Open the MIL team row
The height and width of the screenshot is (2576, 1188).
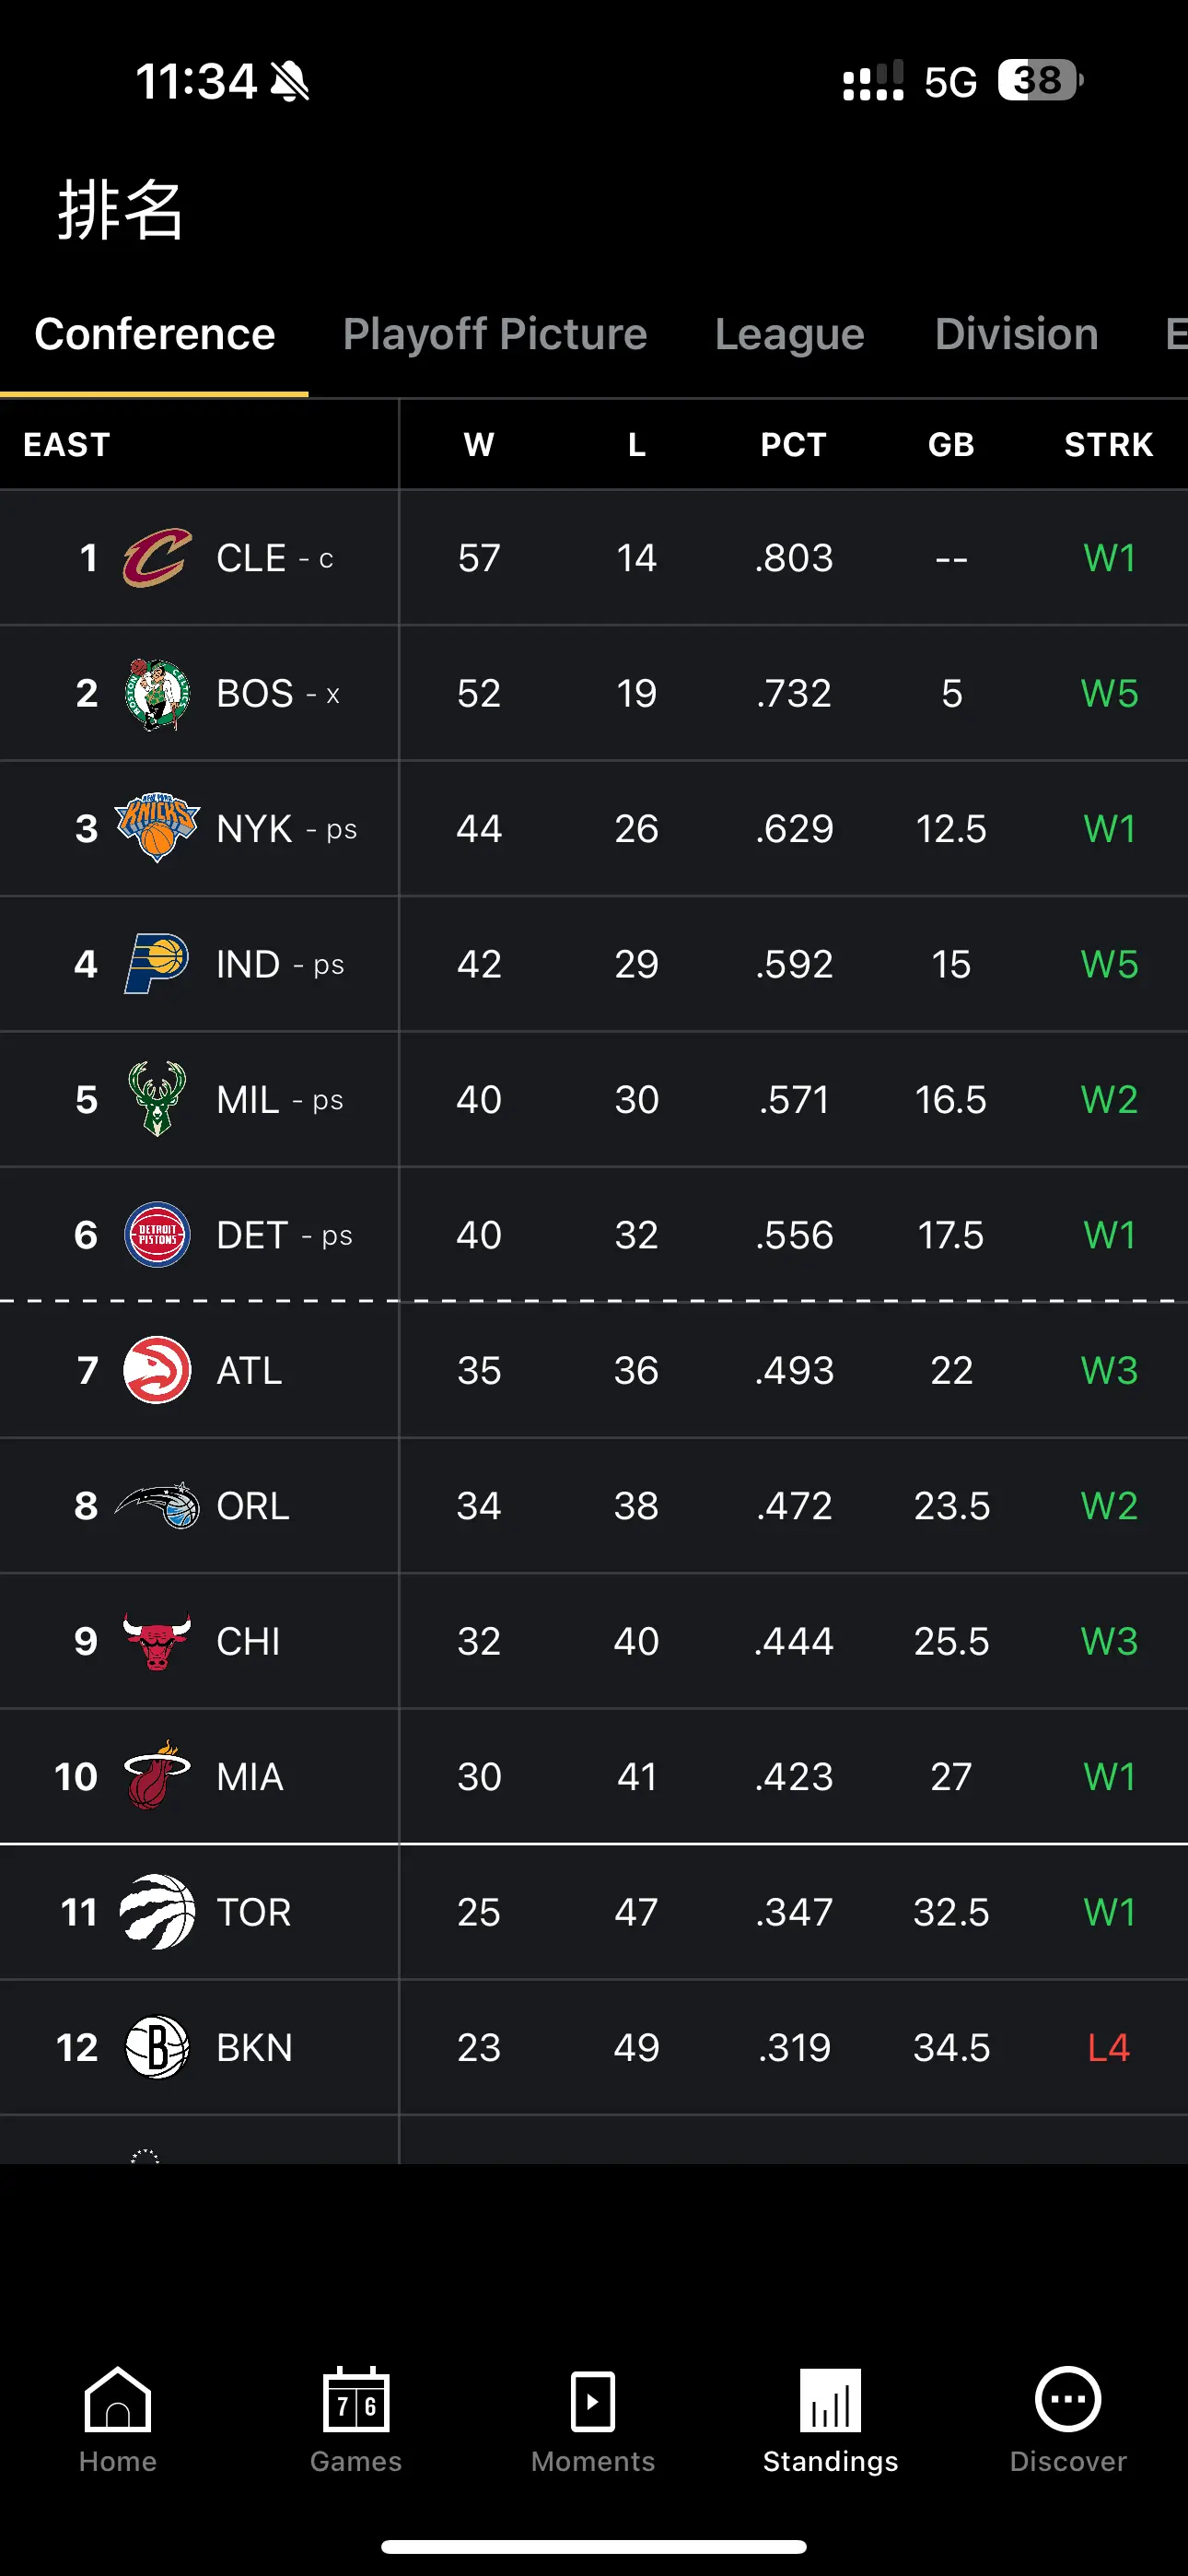(x=594, y=1099)
